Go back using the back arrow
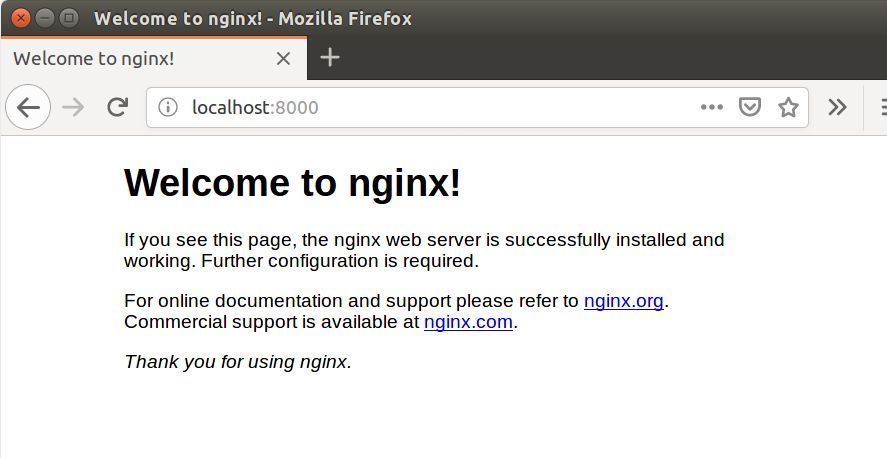887x458 pixels. 28,107
